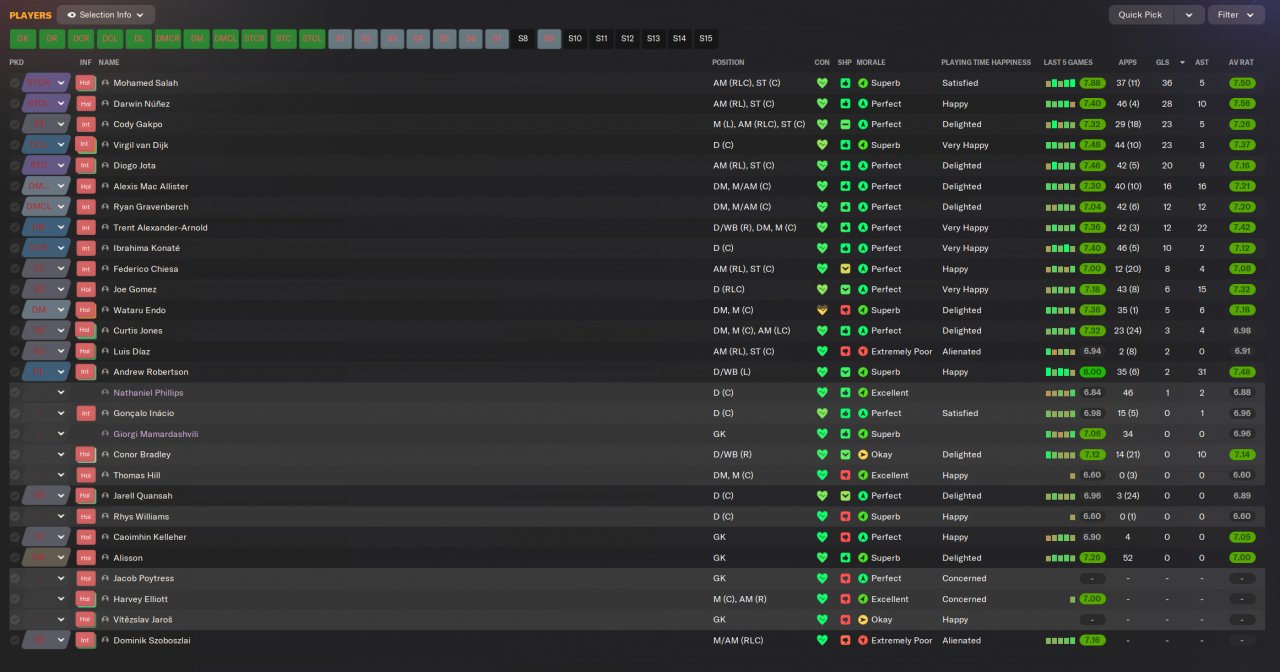Click the Morale column header
Image resolution: width=1280 pixels, height=672 pixels.
[x=871, y=62]
